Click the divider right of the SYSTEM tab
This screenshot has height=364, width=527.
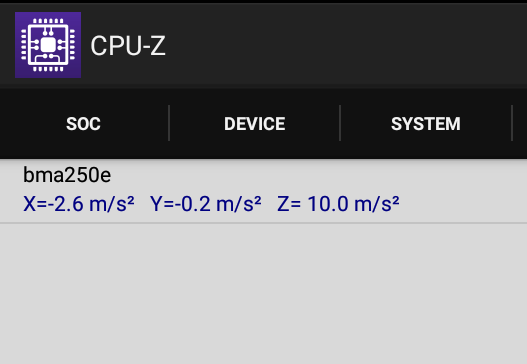click(512, 123)
